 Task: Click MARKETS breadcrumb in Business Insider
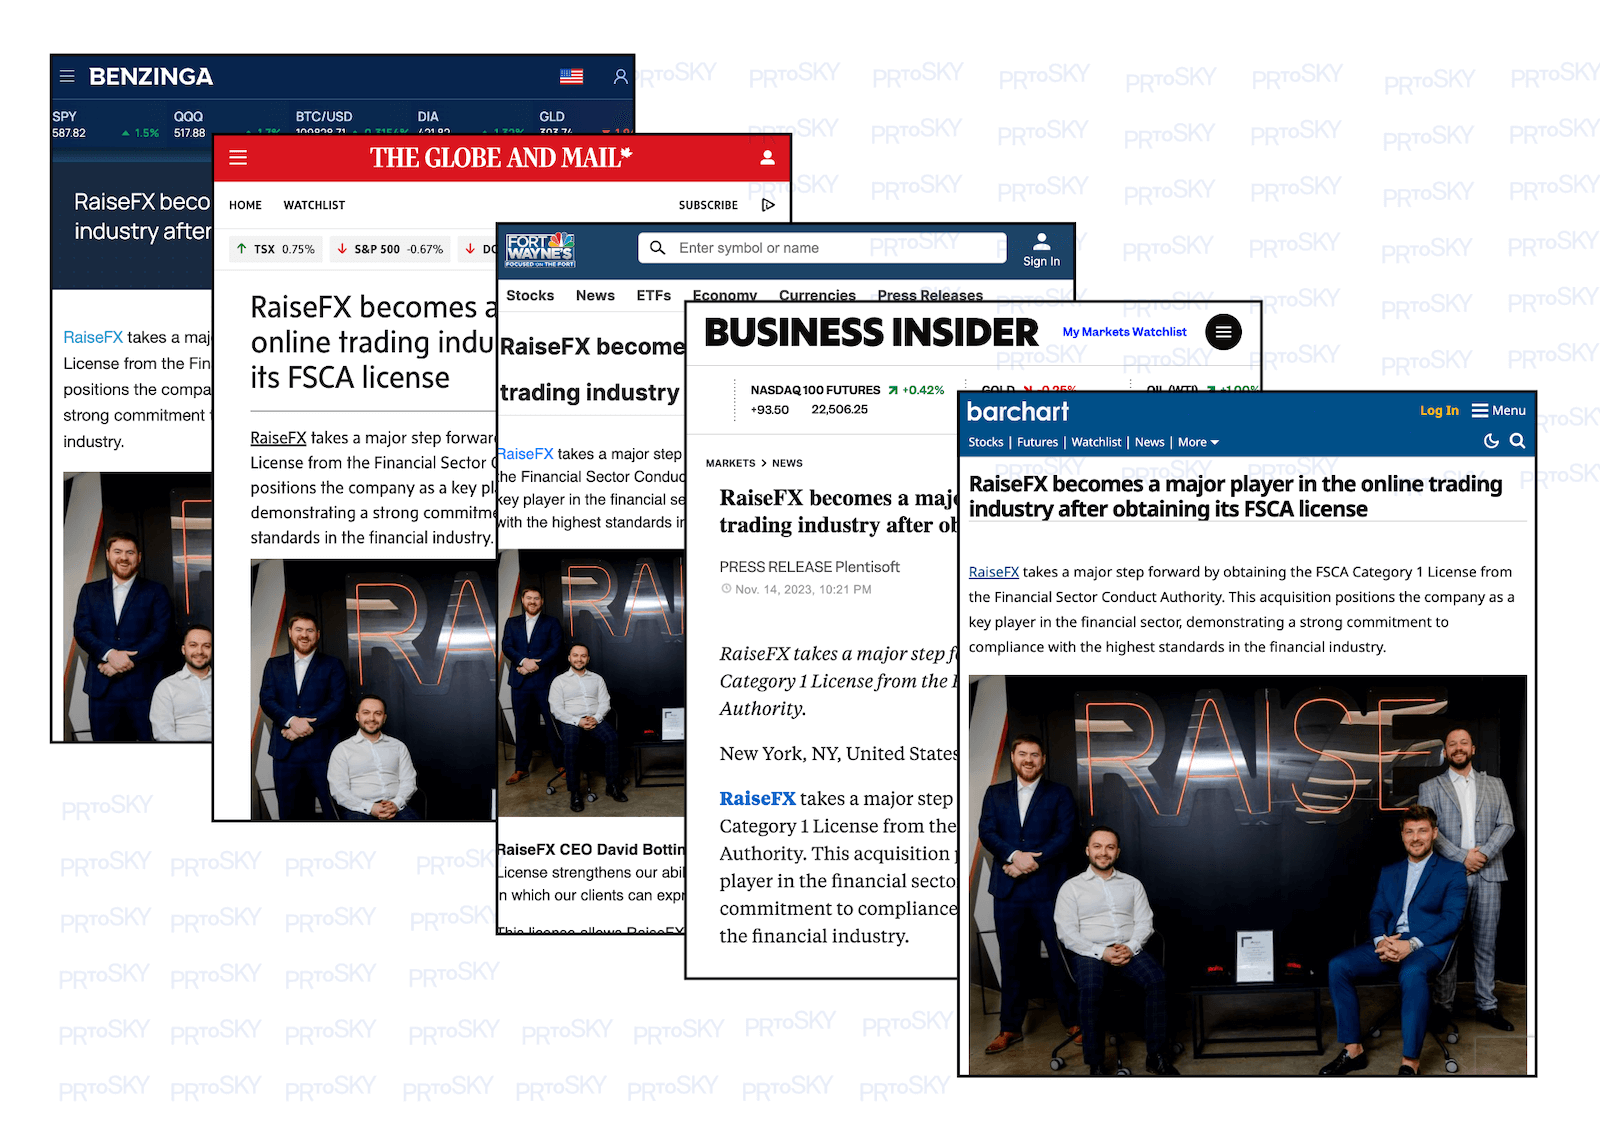pos(730,463)
